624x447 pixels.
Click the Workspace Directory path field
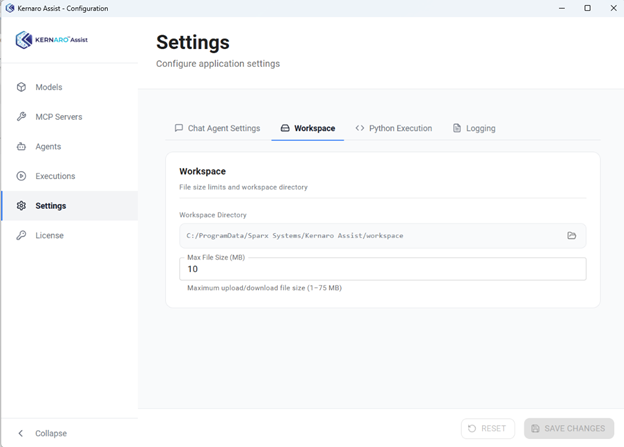(370, 236)
